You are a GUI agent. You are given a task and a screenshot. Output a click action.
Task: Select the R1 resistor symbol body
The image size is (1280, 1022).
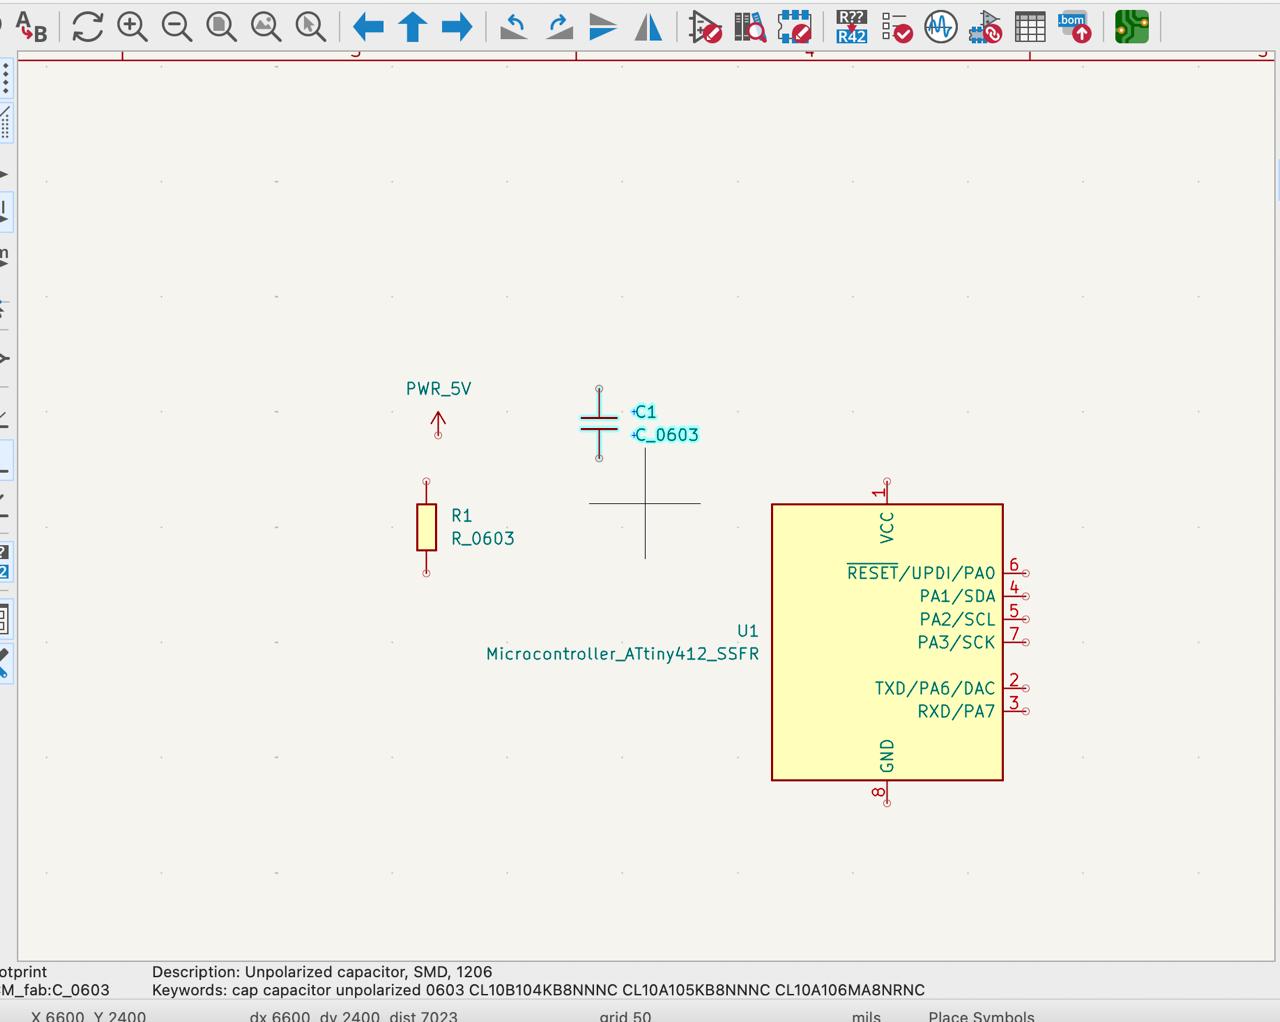click(x=427, y=527)
